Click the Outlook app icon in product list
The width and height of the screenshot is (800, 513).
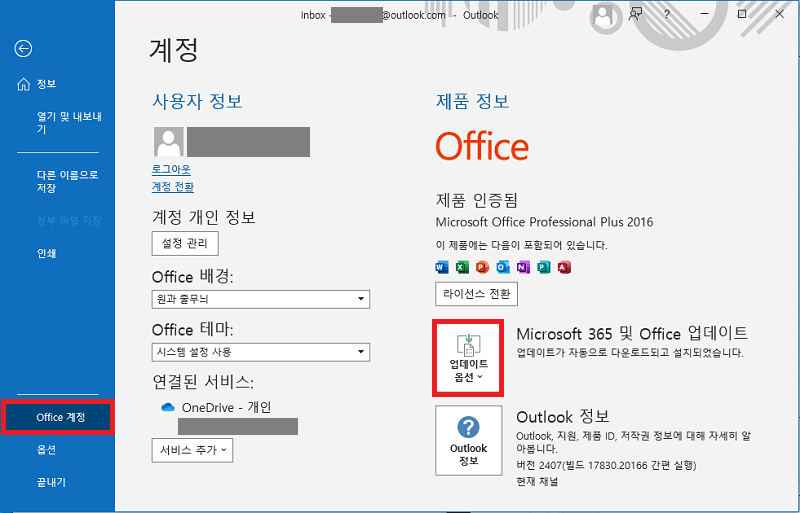[503, 267]
